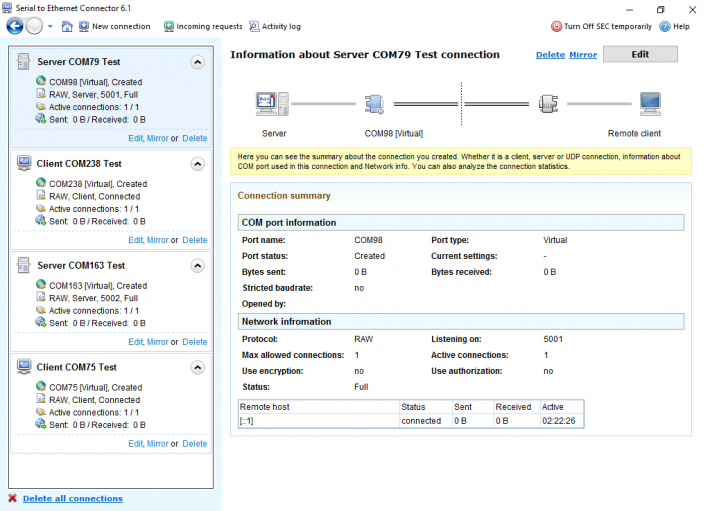Select the Server COM79 Test icon
The width and height of the screenshot is (710, 511).
[24, 62]
